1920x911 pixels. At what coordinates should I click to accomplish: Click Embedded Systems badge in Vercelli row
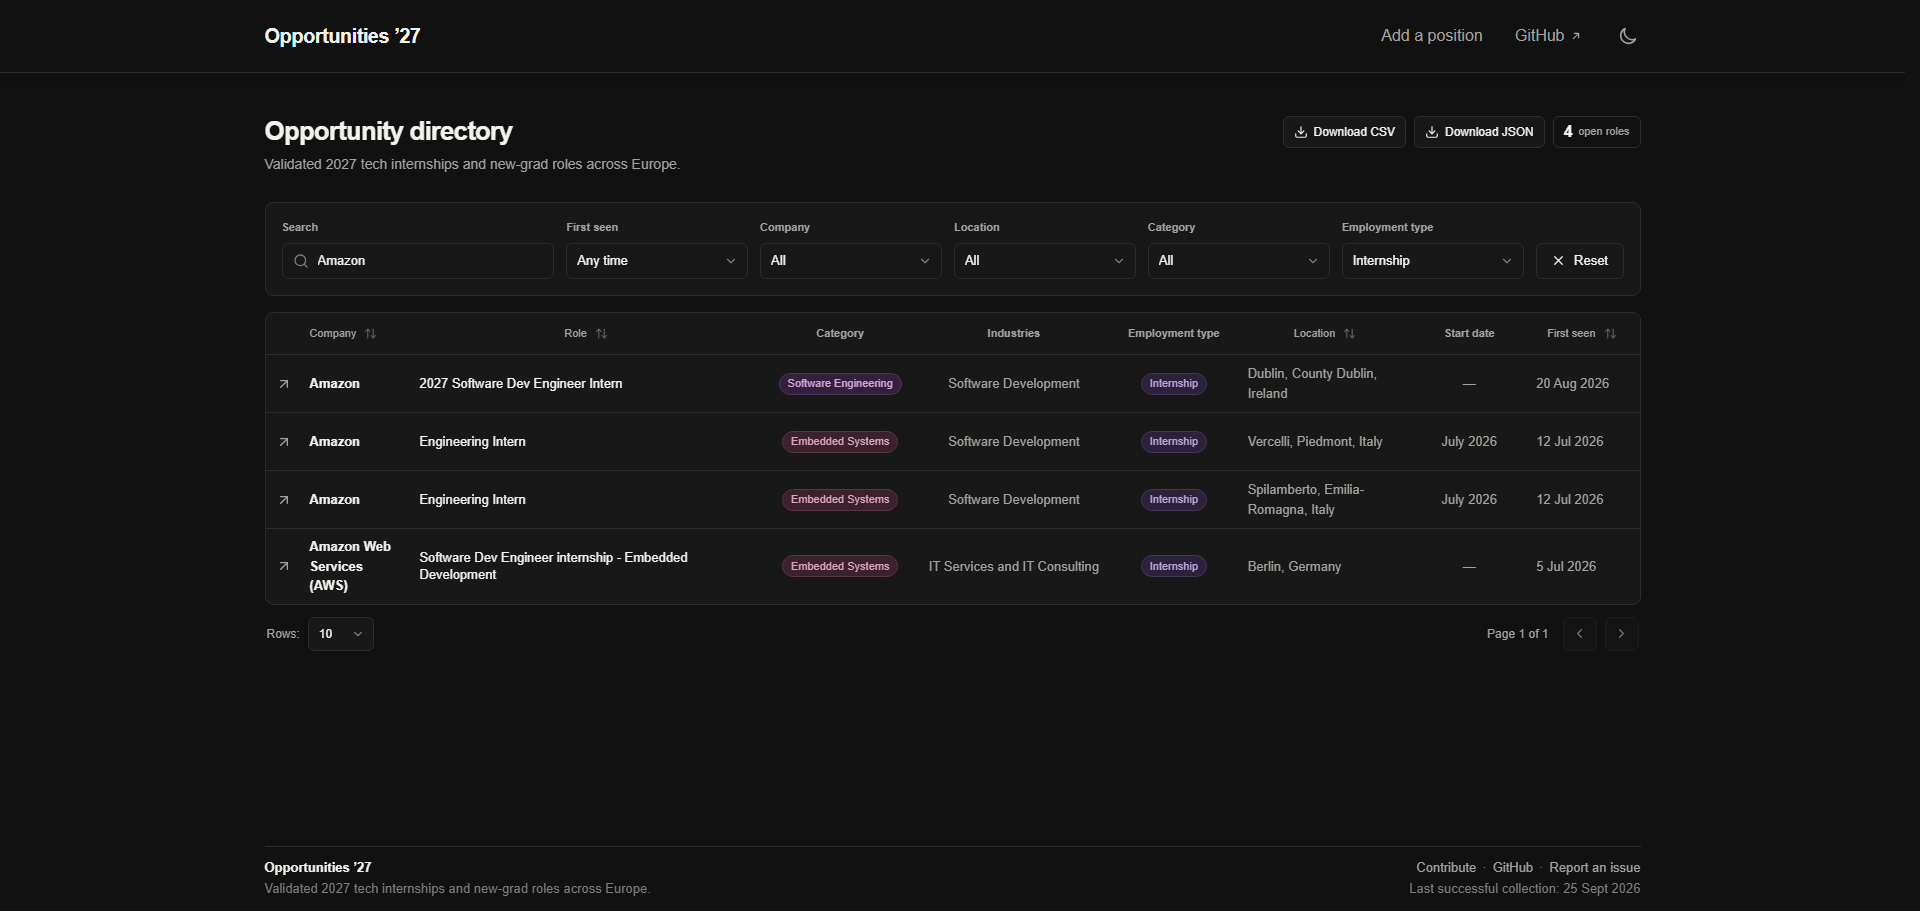pos(840,442)
